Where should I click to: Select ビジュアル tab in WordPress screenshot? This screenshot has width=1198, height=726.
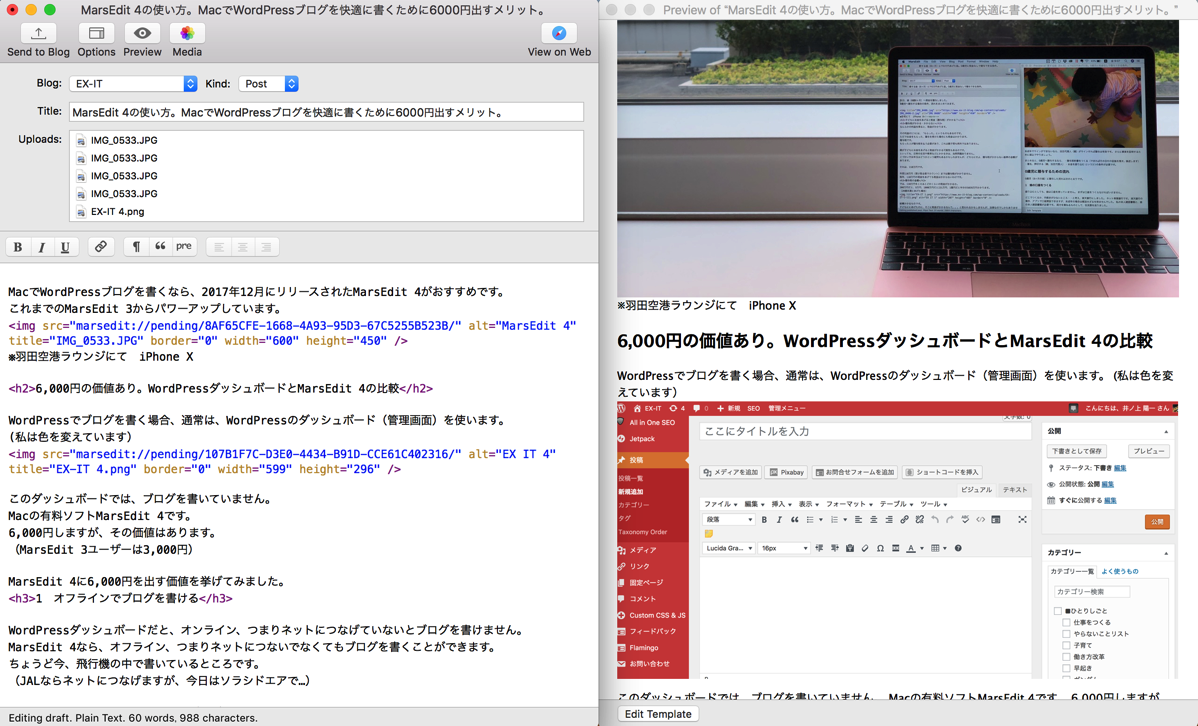(976, 490)
